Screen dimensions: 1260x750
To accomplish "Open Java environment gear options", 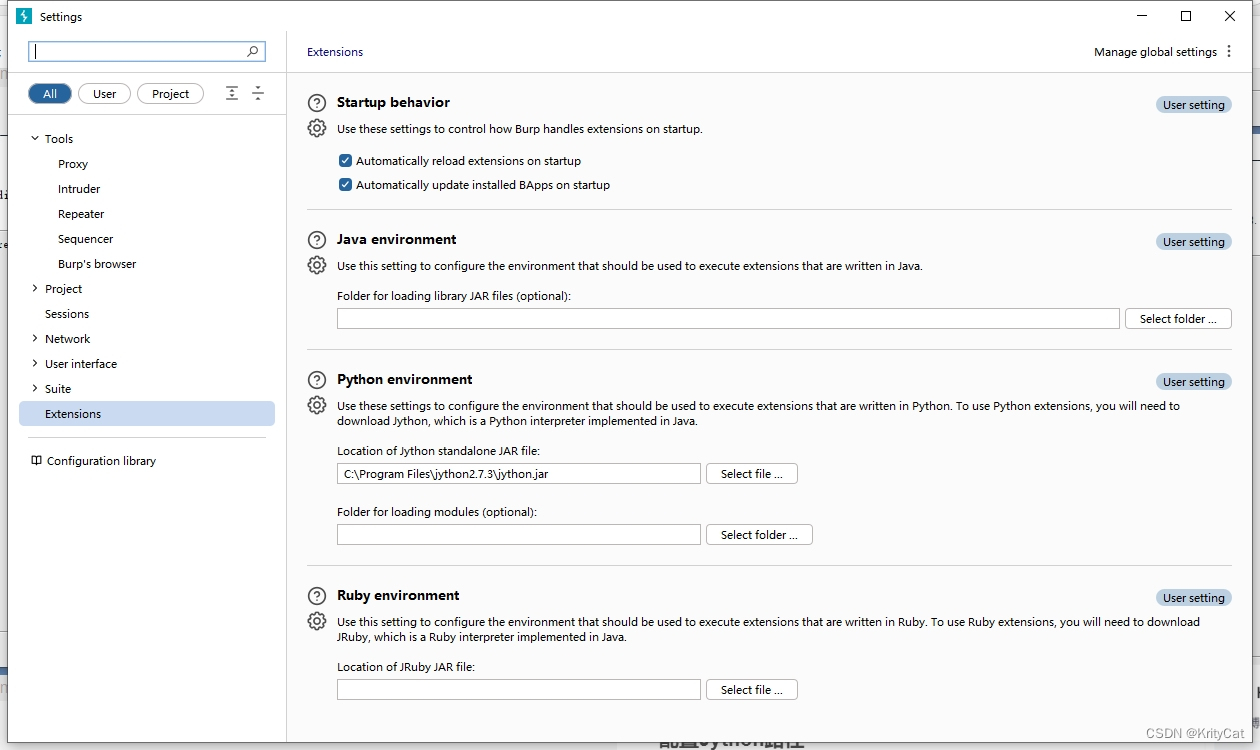I will (317, 265).
